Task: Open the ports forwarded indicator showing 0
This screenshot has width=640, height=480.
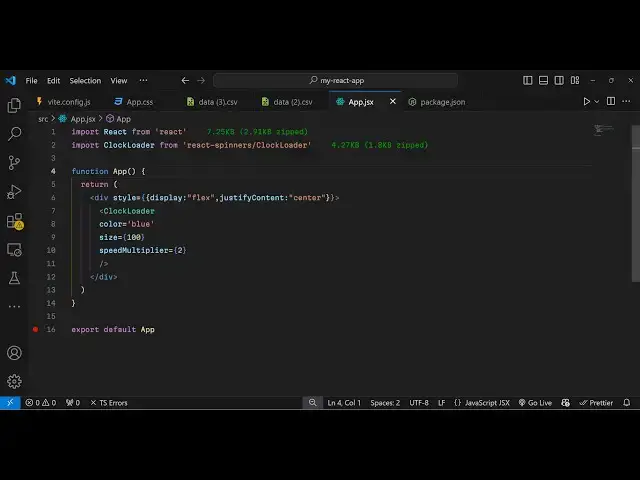Action: tap(73, 403)
